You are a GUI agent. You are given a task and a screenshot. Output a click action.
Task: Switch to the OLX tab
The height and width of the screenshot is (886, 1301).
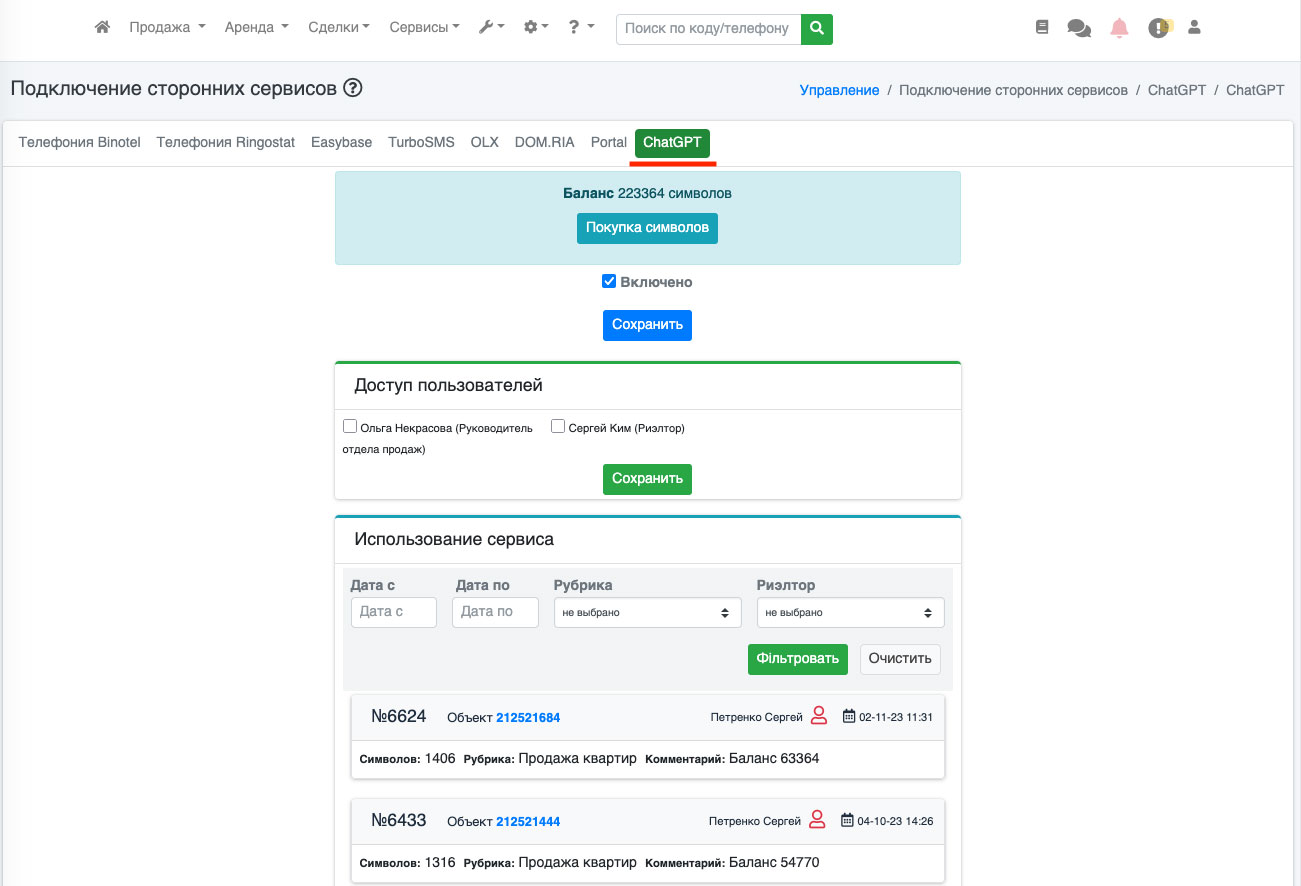(484, 142)
